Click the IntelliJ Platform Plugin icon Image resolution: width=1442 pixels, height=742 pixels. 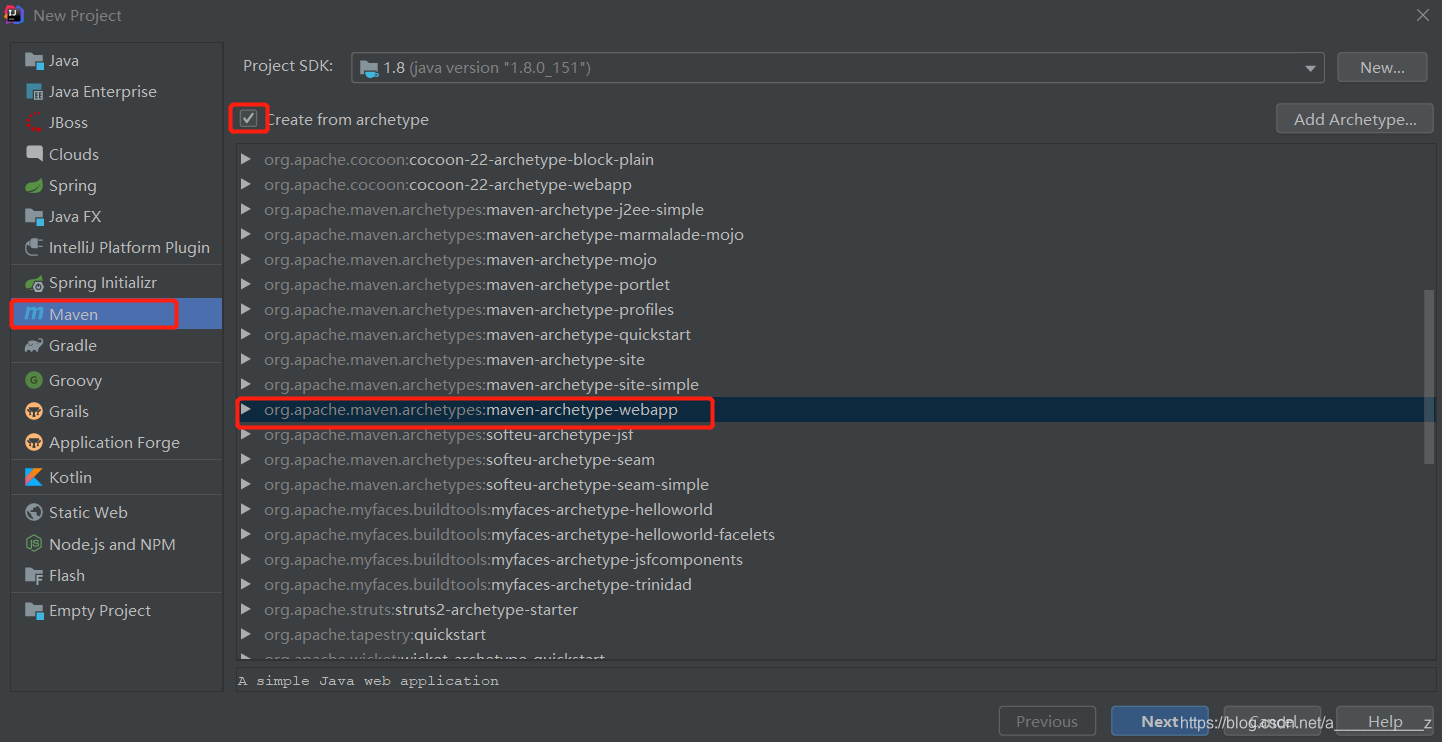click(34, 248)
